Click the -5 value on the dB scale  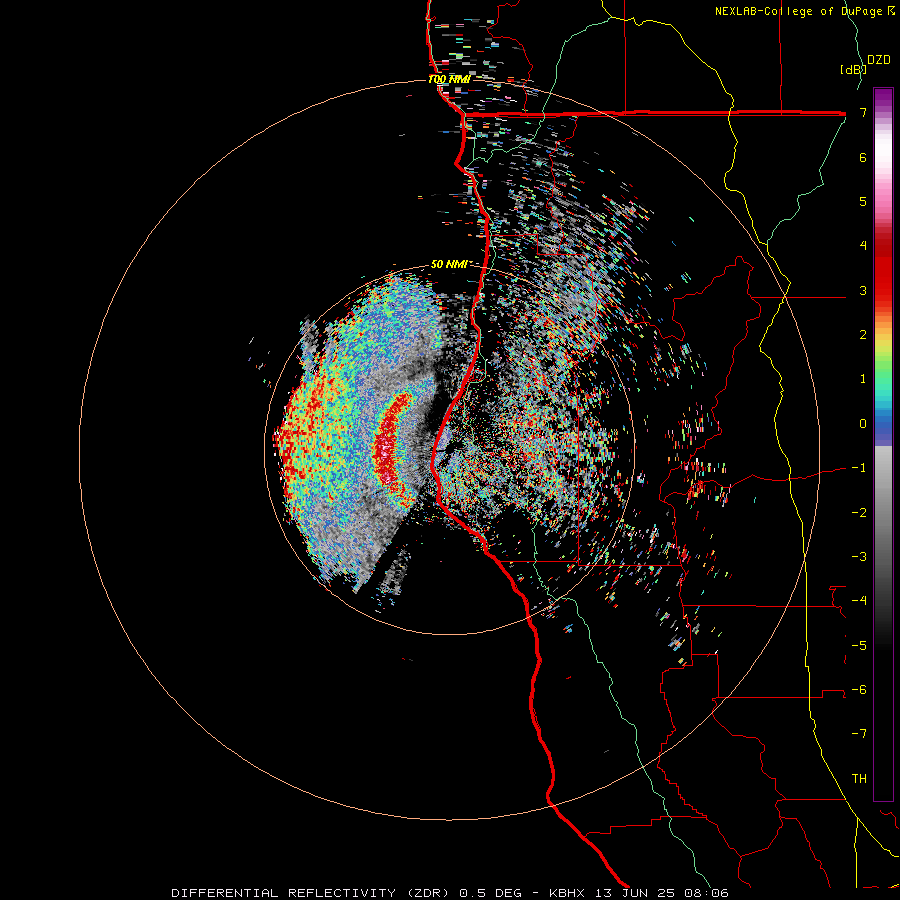(x=859, y=646)
